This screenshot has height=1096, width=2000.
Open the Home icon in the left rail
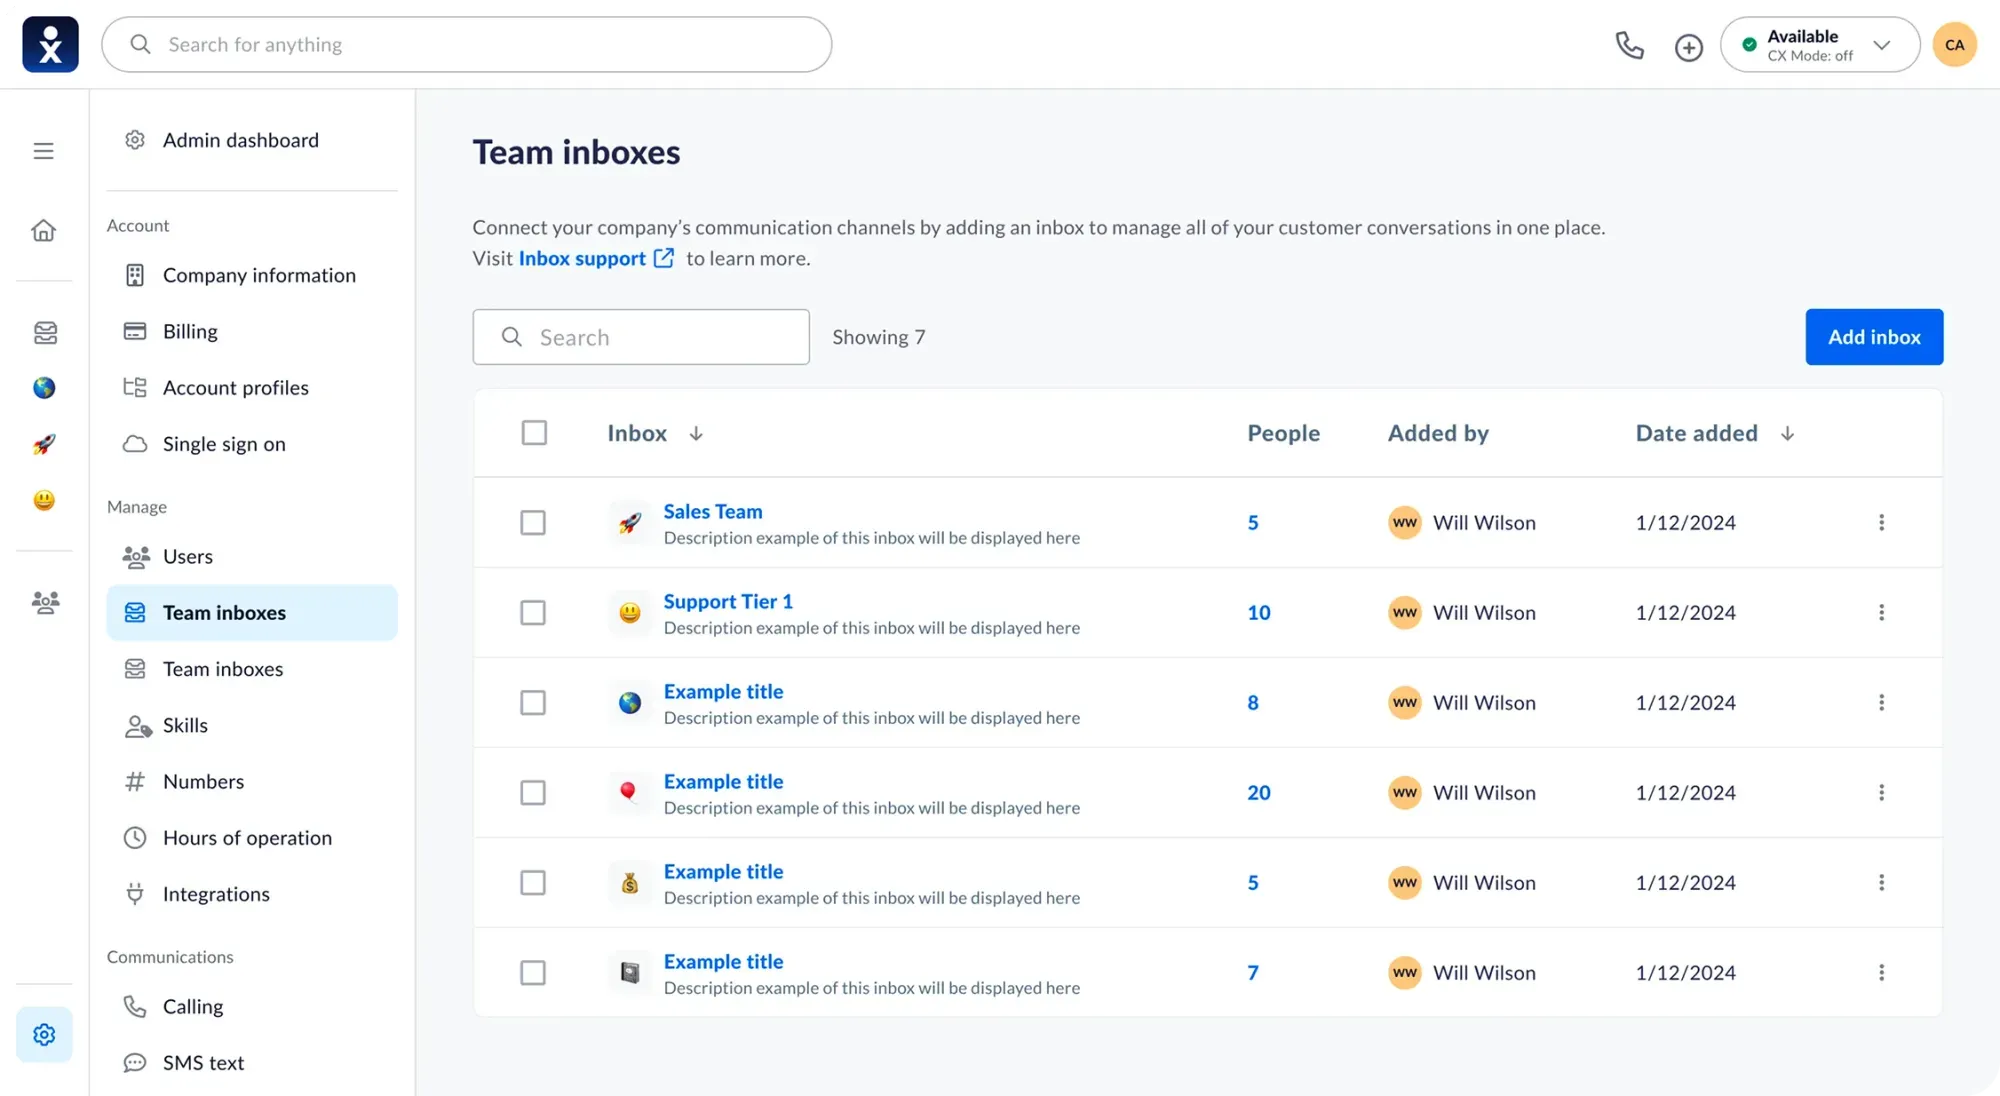[x=44, y=230]
